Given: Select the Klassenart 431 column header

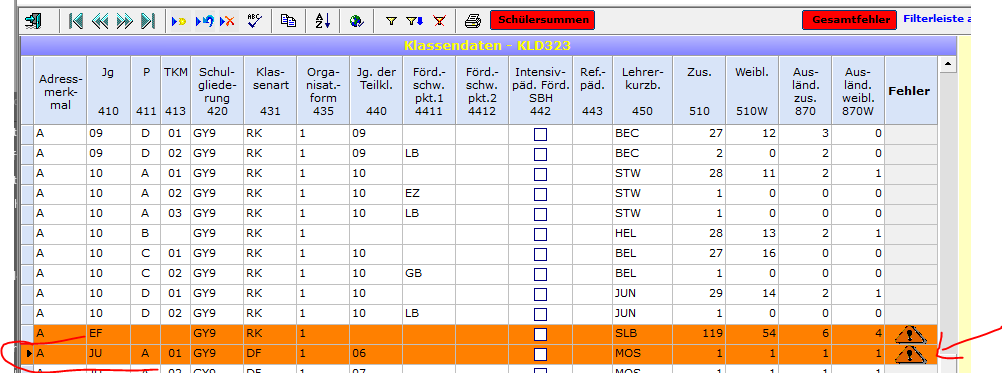Looking at the screenshot, I should [269, 91].
